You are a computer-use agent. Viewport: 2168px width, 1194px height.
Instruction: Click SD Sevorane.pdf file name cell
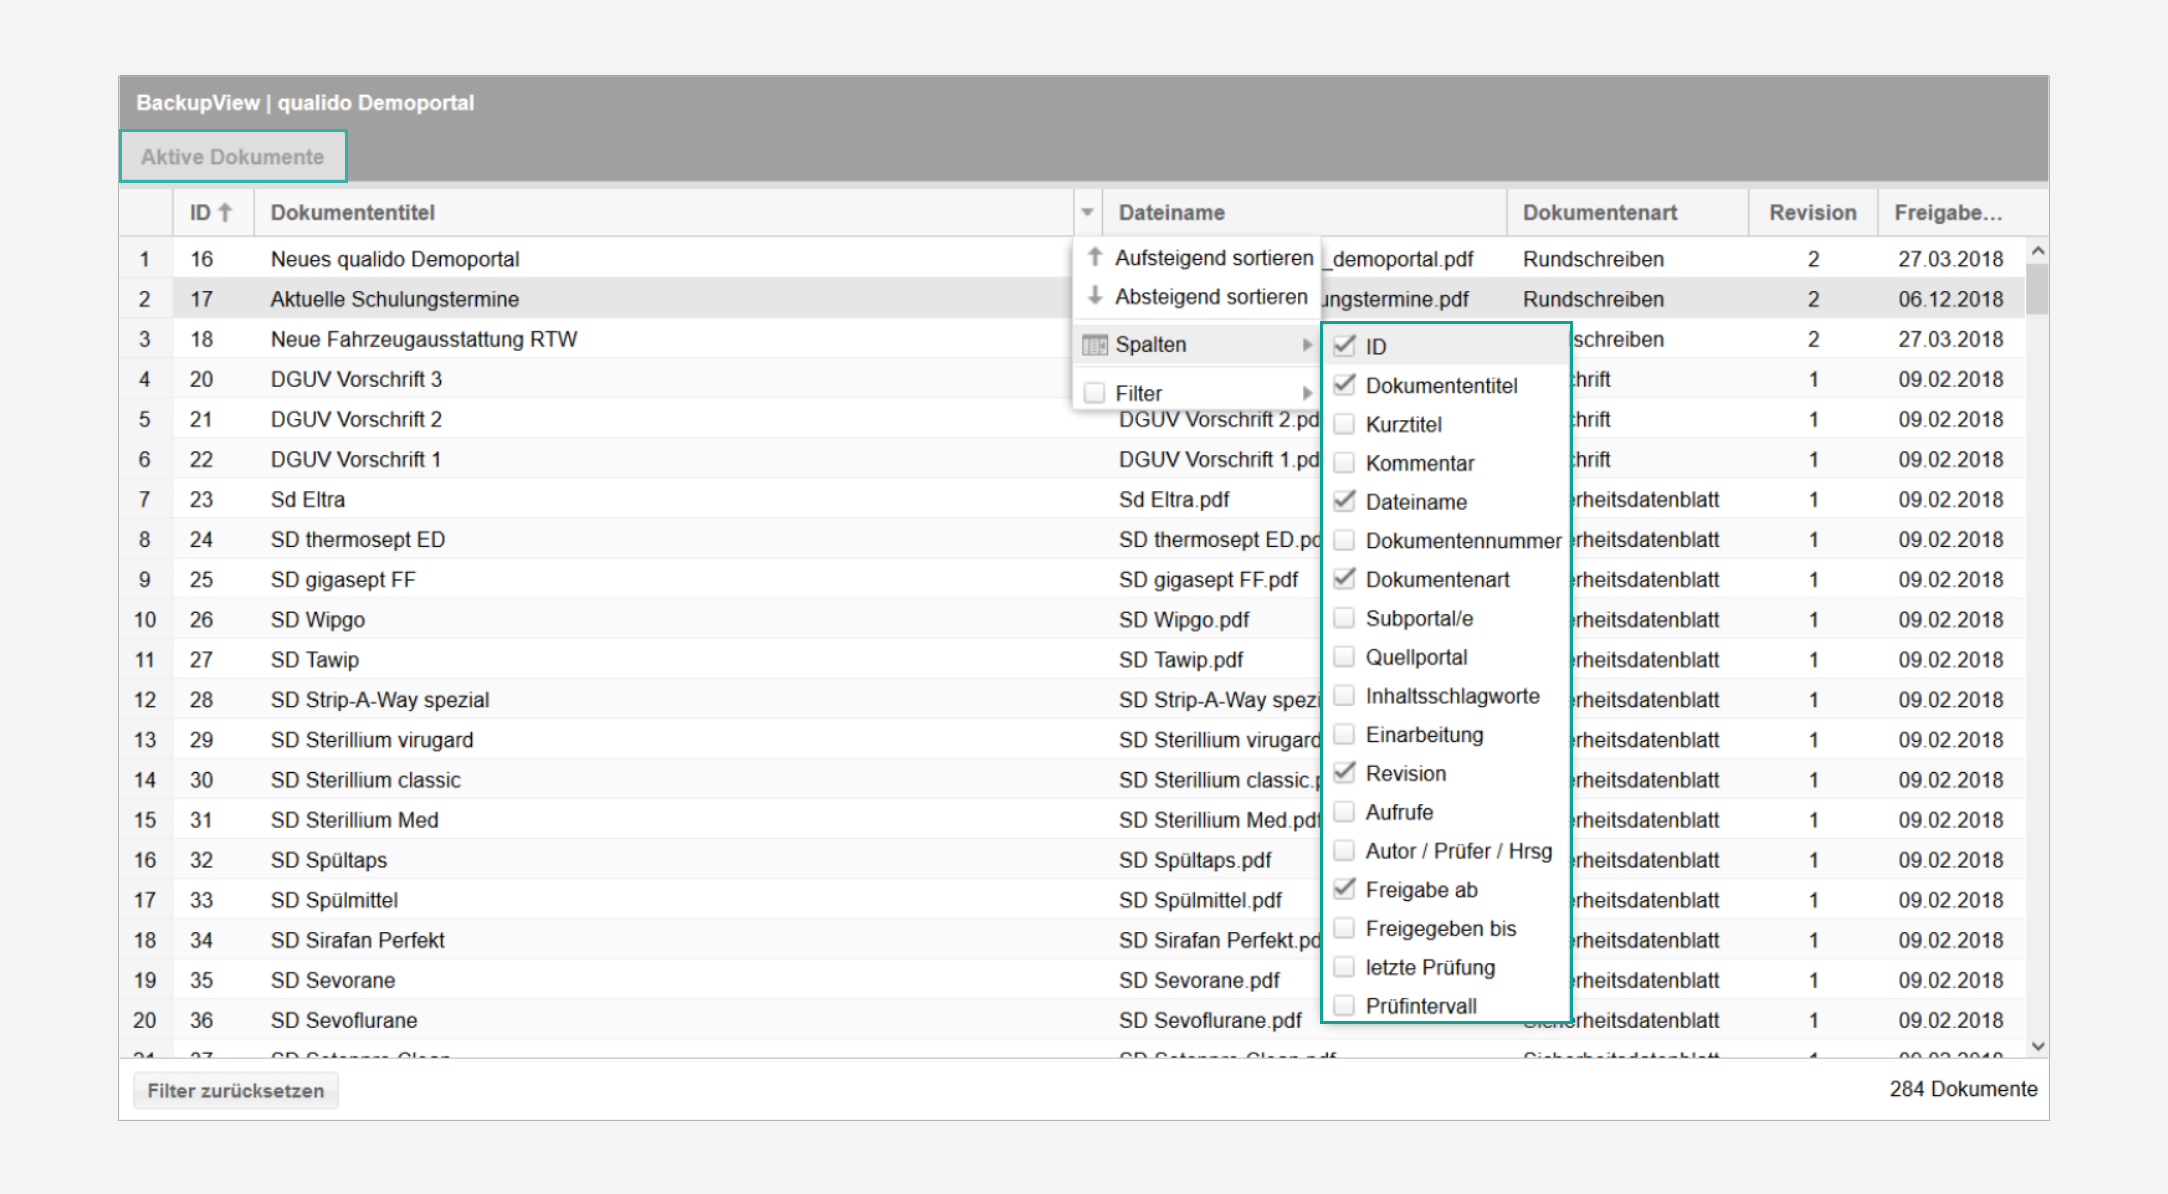(1199, 979)
